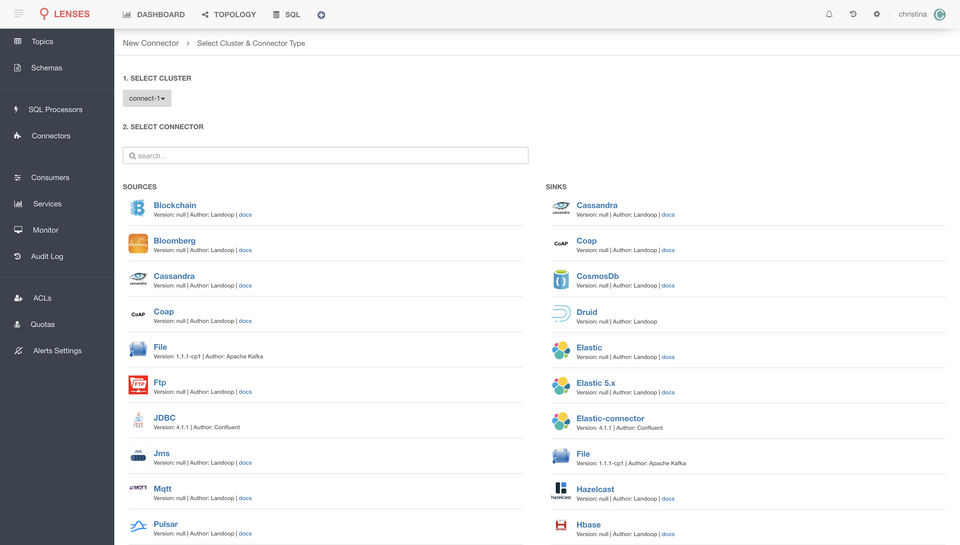The image size is (960, 545).
Task: Click New Connector breadcrumb
Action: [x=151, y=43]
